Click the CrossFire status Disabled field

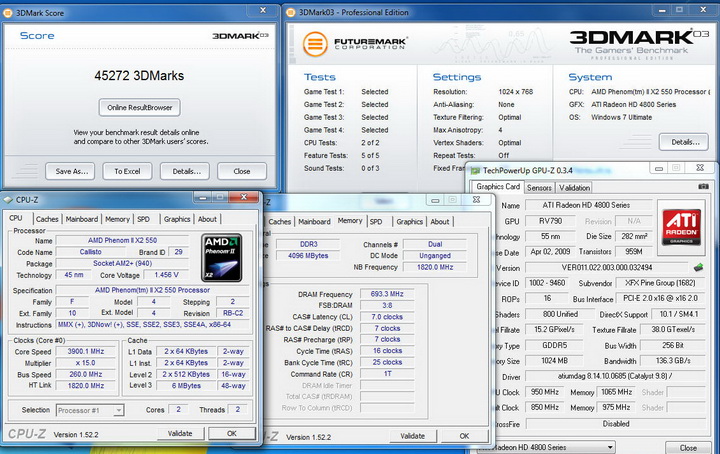616,424
